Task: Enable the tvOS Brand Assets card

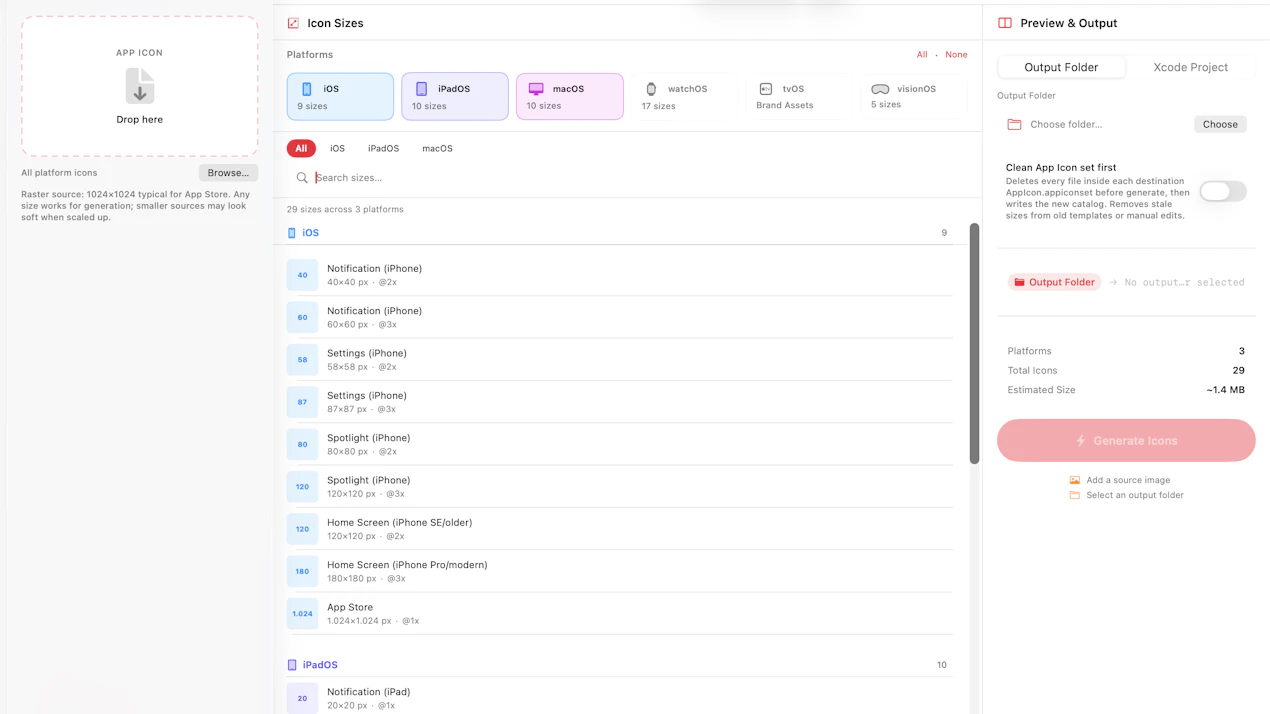Action: [799, 96]
